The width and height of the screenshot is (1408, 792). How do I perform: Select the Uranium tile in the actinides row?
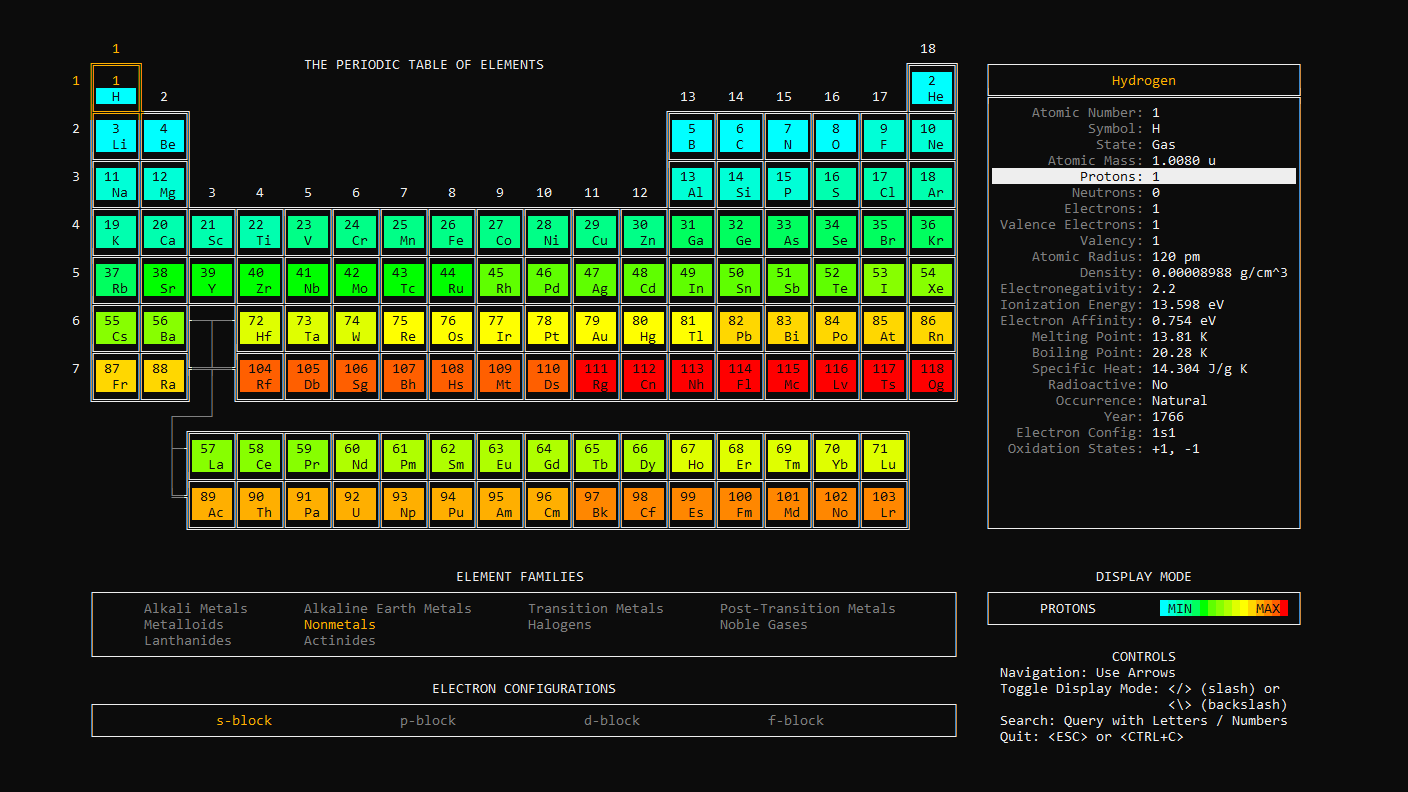coord(356,503)
